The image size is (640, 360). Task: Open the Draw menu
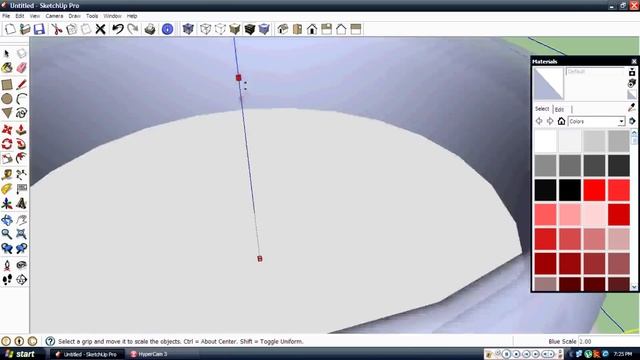click(x=74, y=16)
